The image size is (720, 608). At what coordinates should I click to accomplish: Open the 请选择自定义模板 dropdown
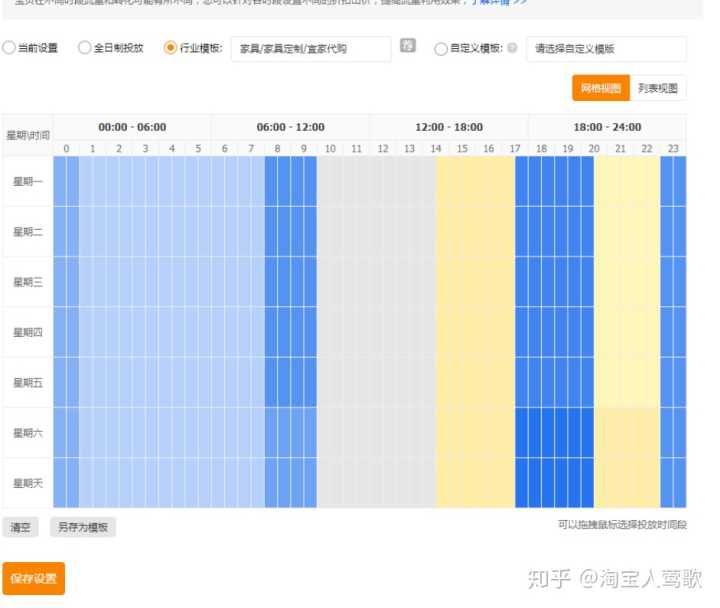[606, 49]
